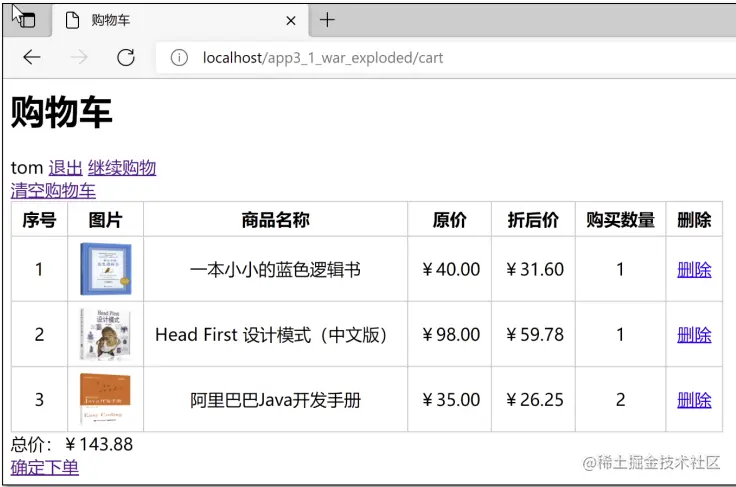The image size is (736, 487).
Task: Click the Alibaba Java manual cover image
Action: [x=105, y=399]
